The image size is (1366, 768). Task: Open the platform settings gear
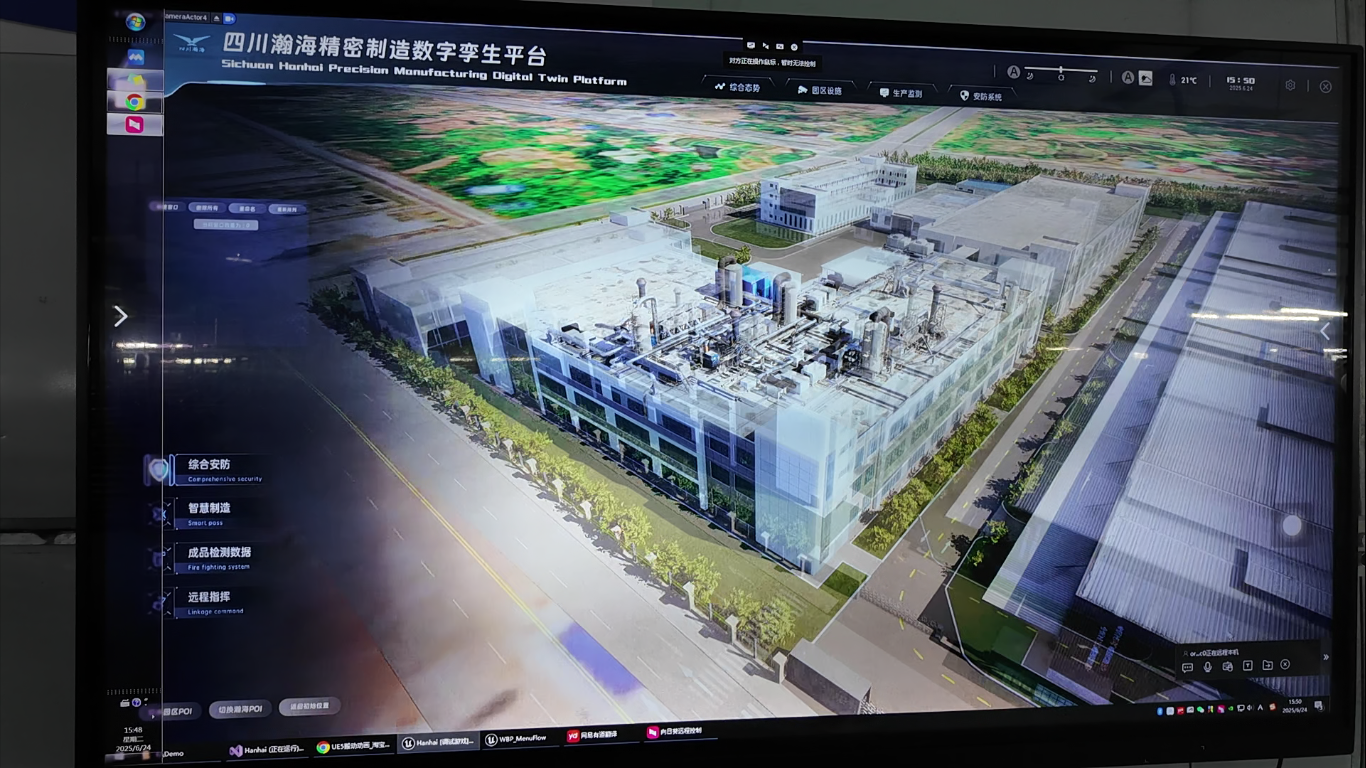[1290, 85]
